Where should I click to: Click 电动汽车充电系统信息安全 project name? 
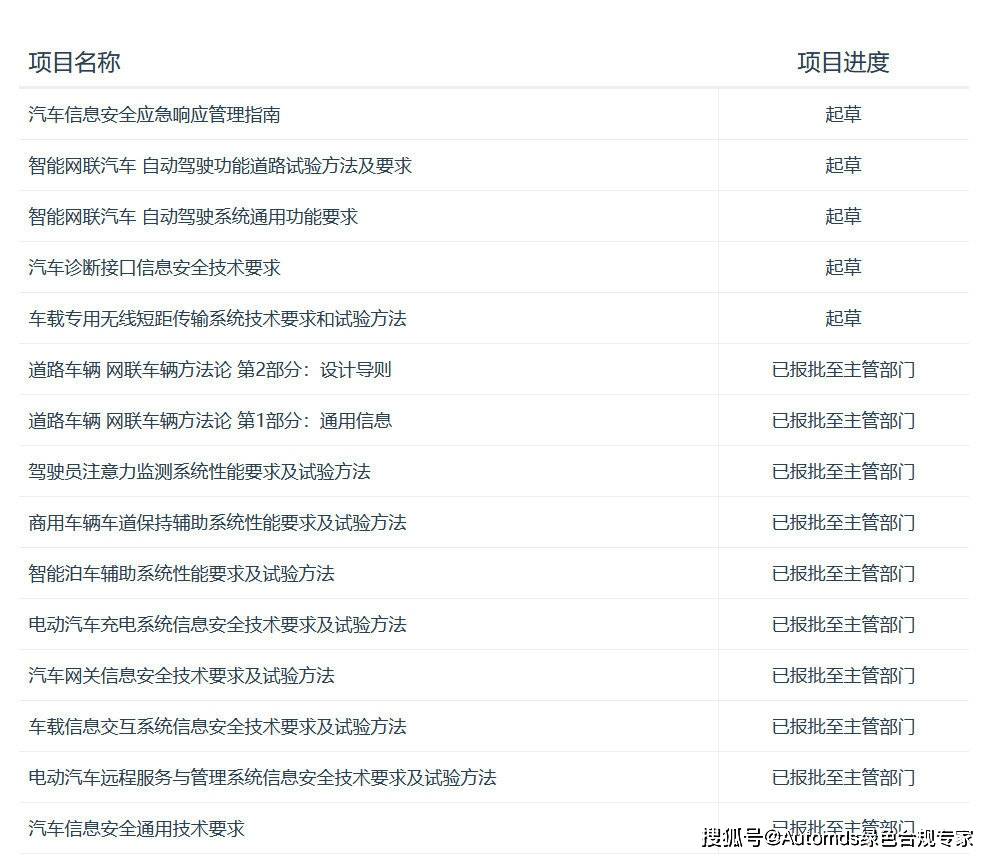[x=217, y=625]
